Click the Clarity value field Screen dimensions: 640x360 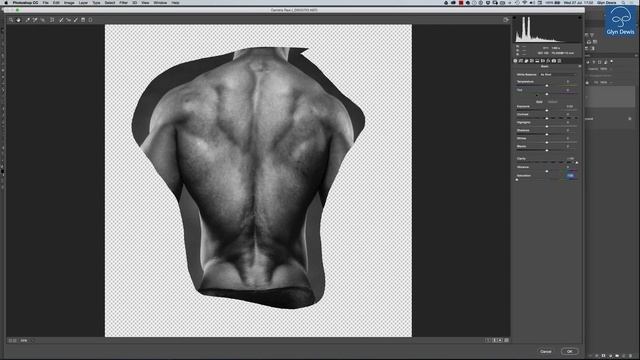coord(570,158)
